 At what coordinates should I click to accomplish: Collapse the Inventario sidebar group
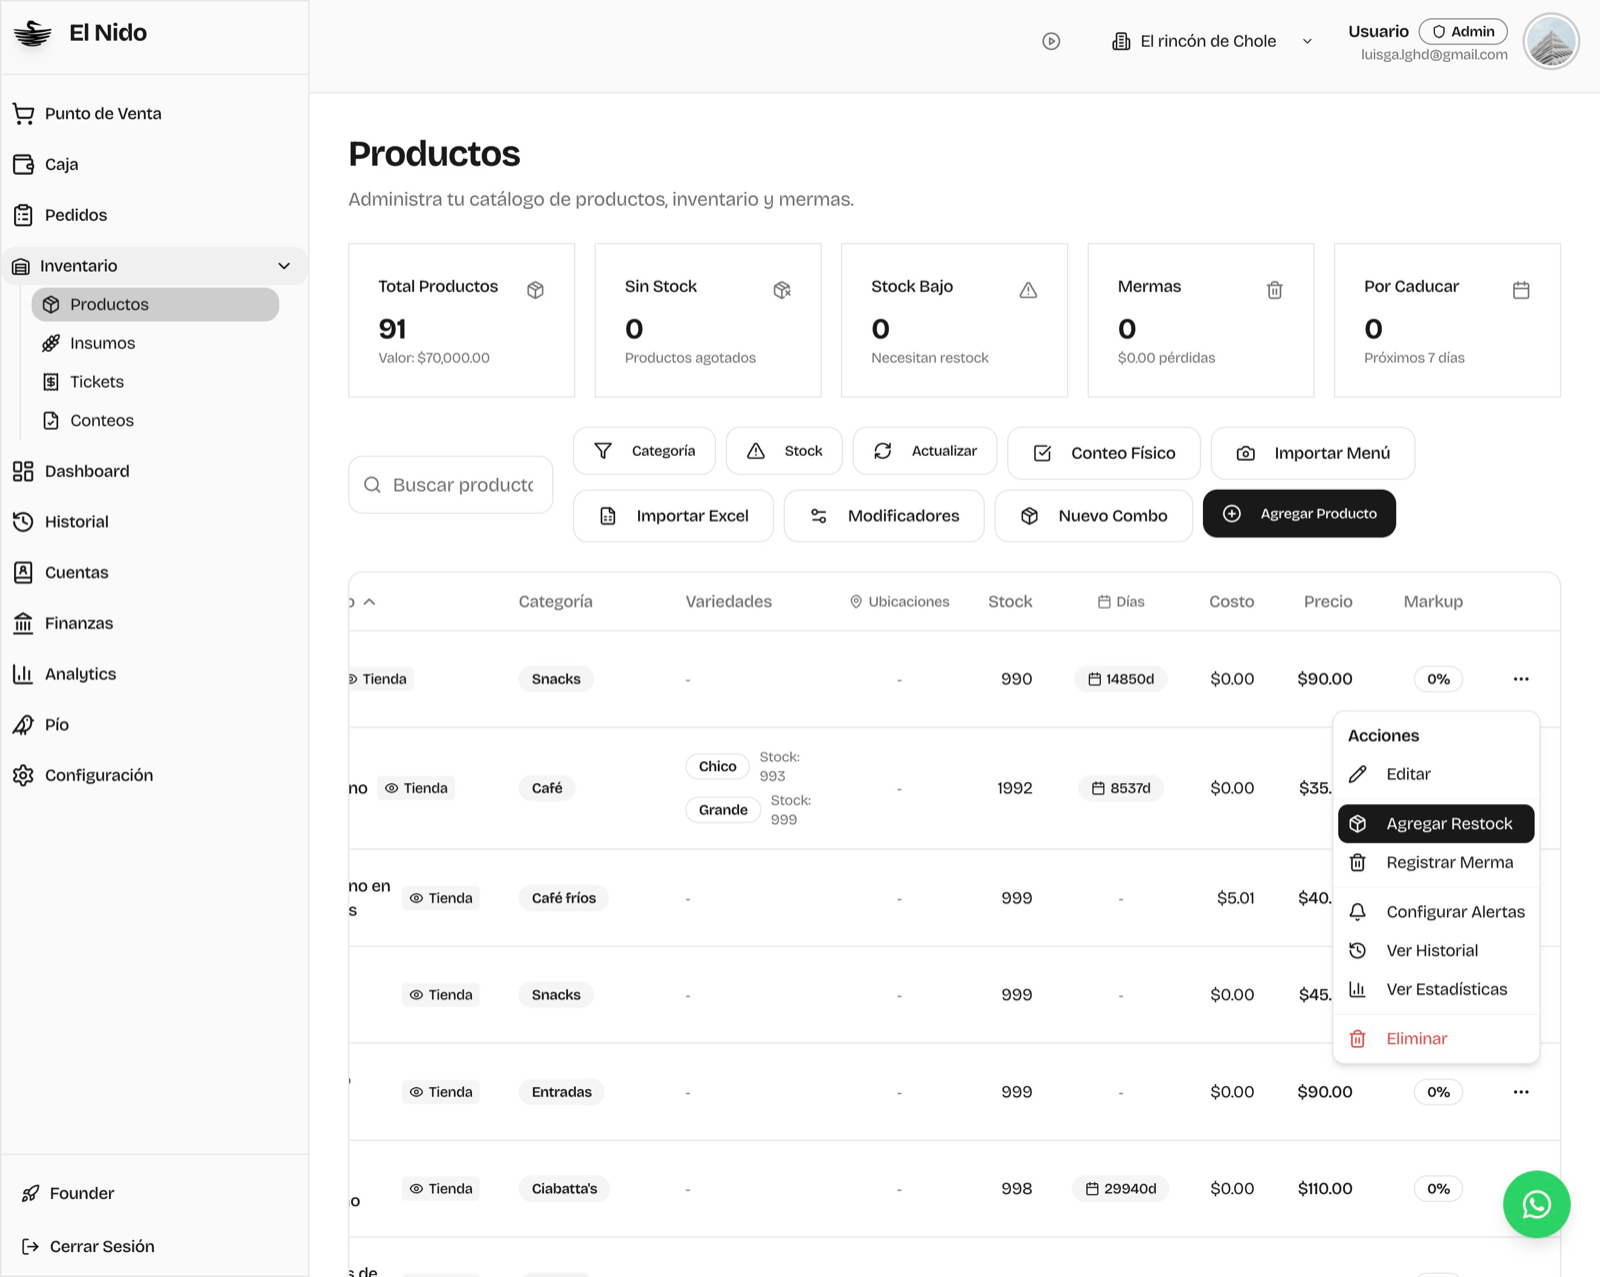[154, 266]
